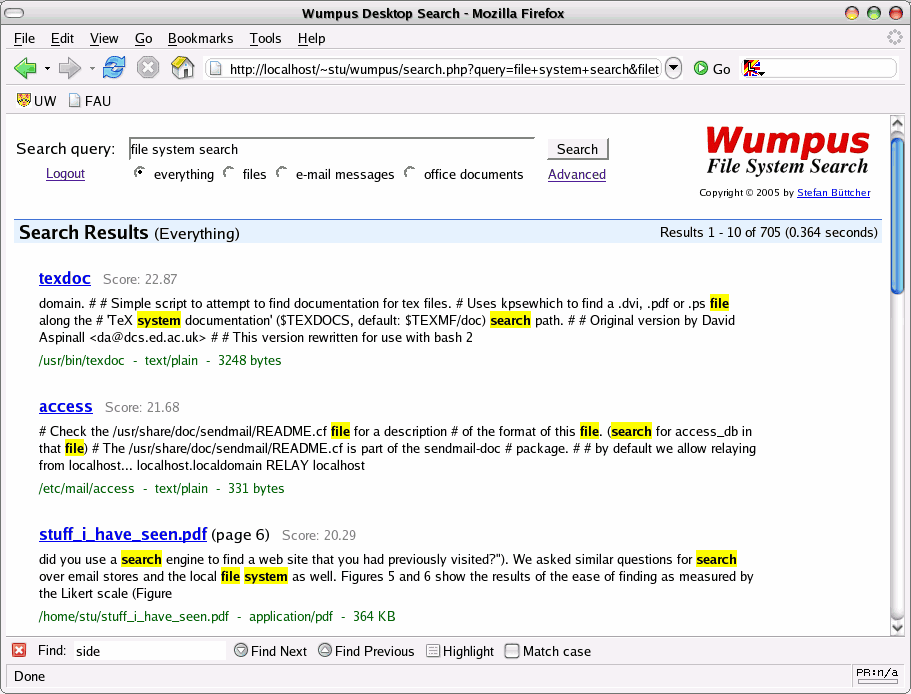Go to the Home page icon

(x=182, y=68)
